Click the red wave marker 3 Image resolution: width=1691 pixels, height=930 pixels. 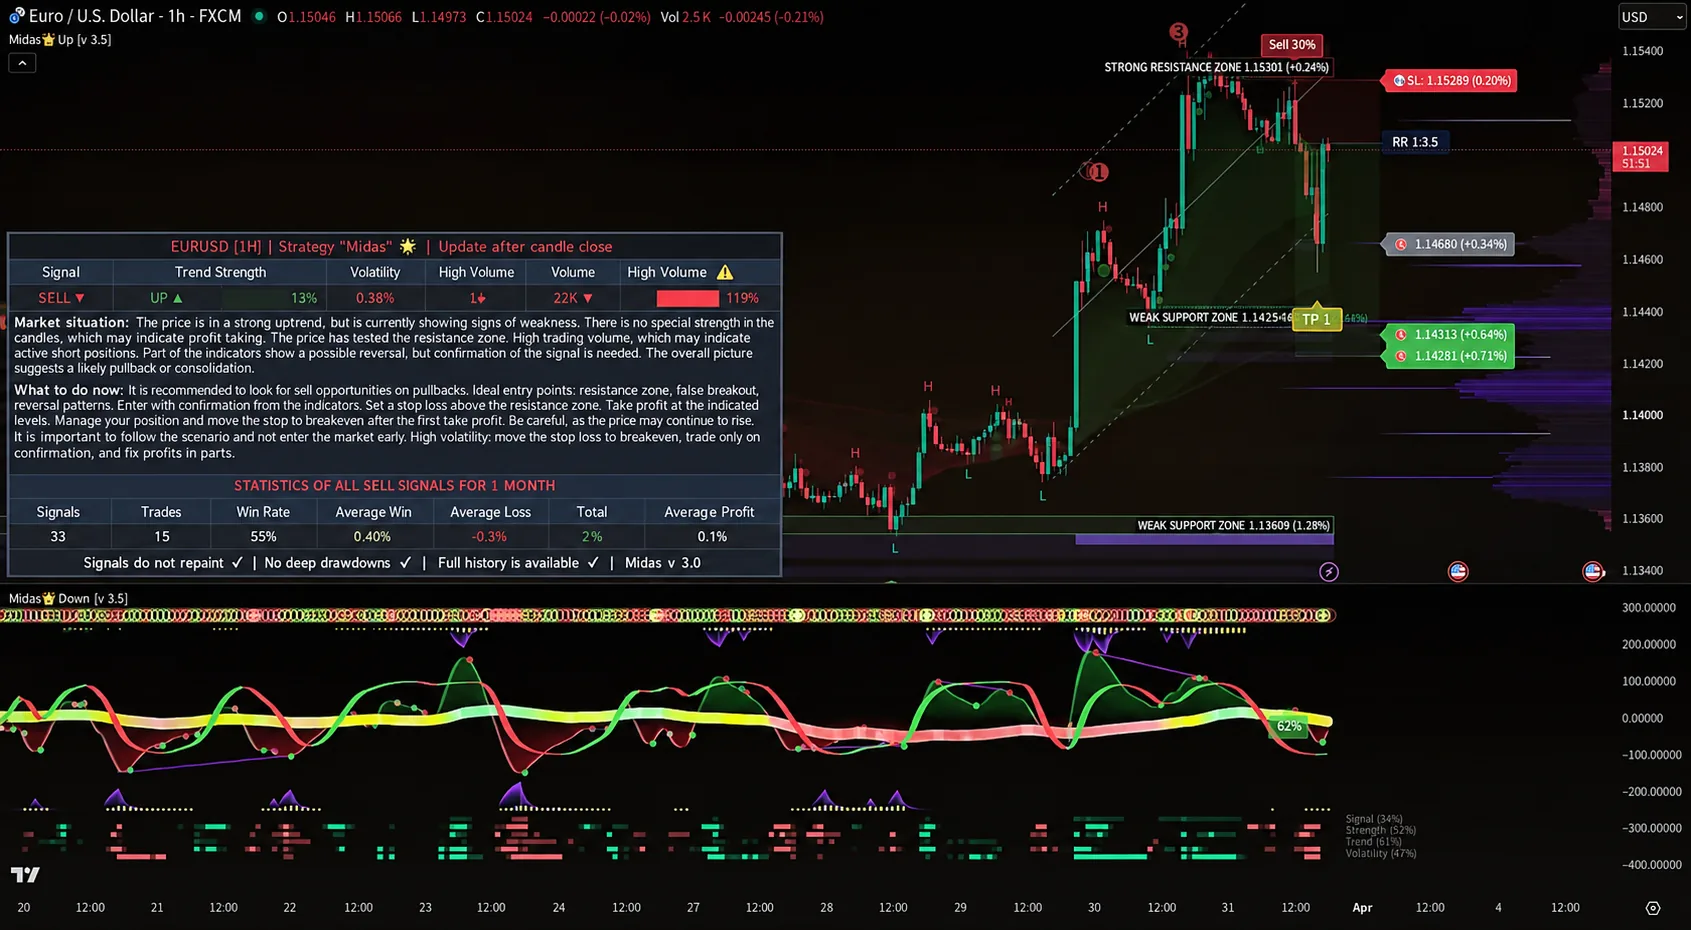[1179, 32]
